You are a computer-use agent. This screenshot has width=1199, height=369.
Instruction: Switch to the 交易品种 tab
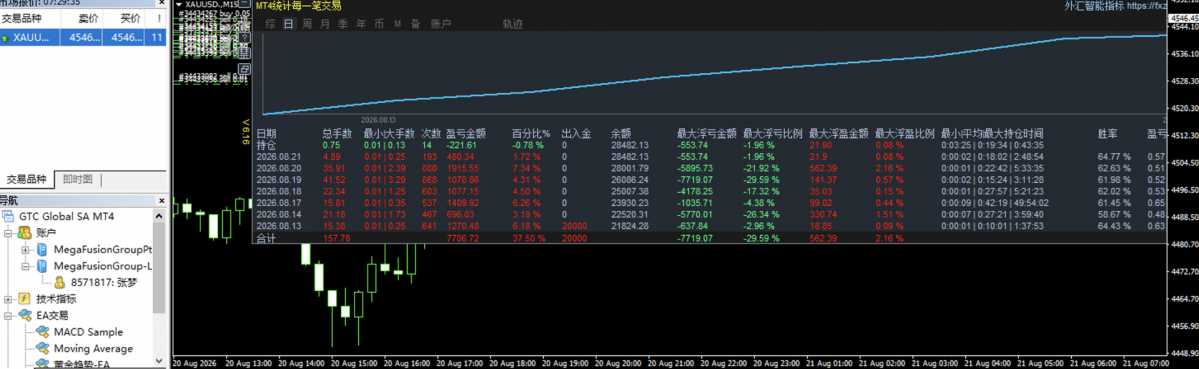(28, 180)
